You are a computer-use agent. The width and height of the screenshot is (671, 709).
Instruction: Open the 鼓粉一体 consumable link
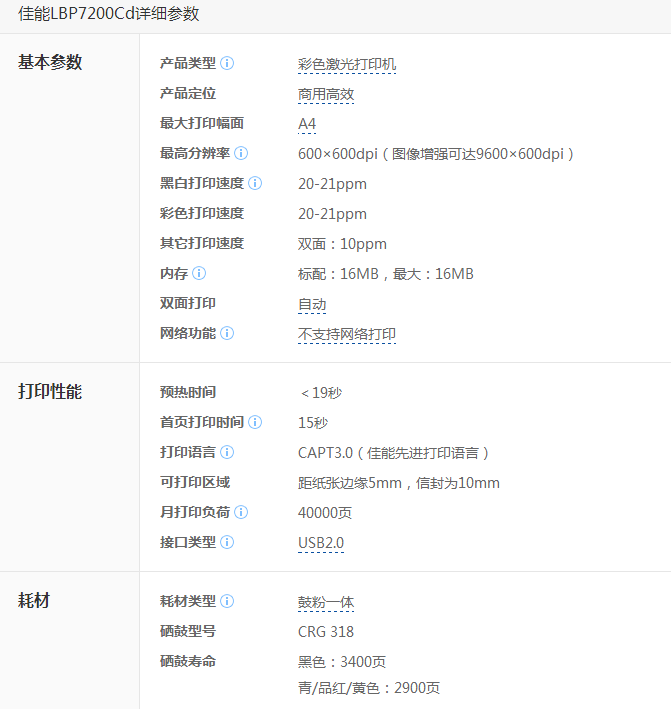pos(326,602)
